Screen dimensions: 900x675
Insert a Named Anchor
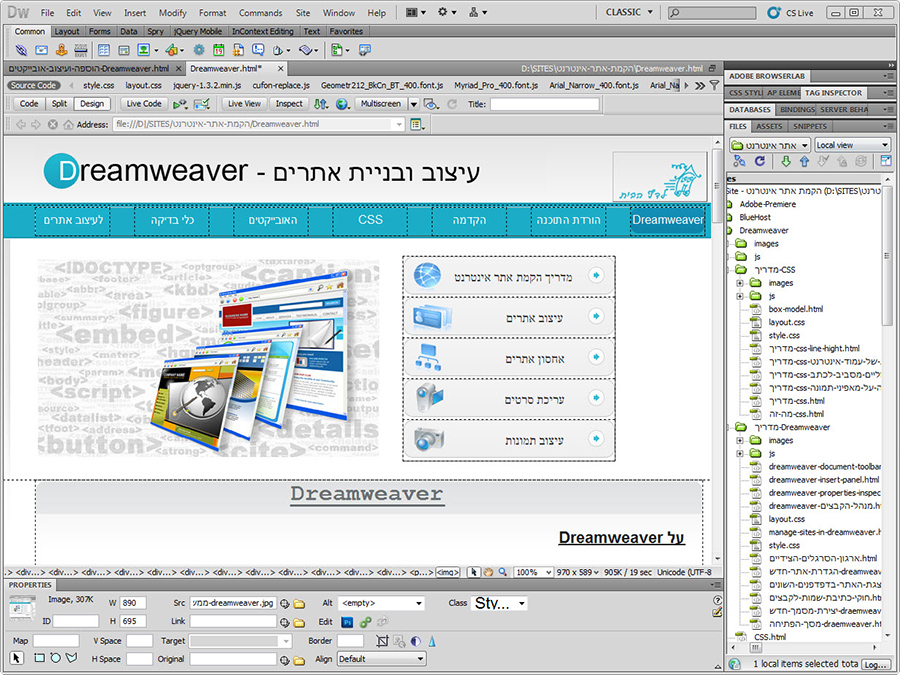61,51
